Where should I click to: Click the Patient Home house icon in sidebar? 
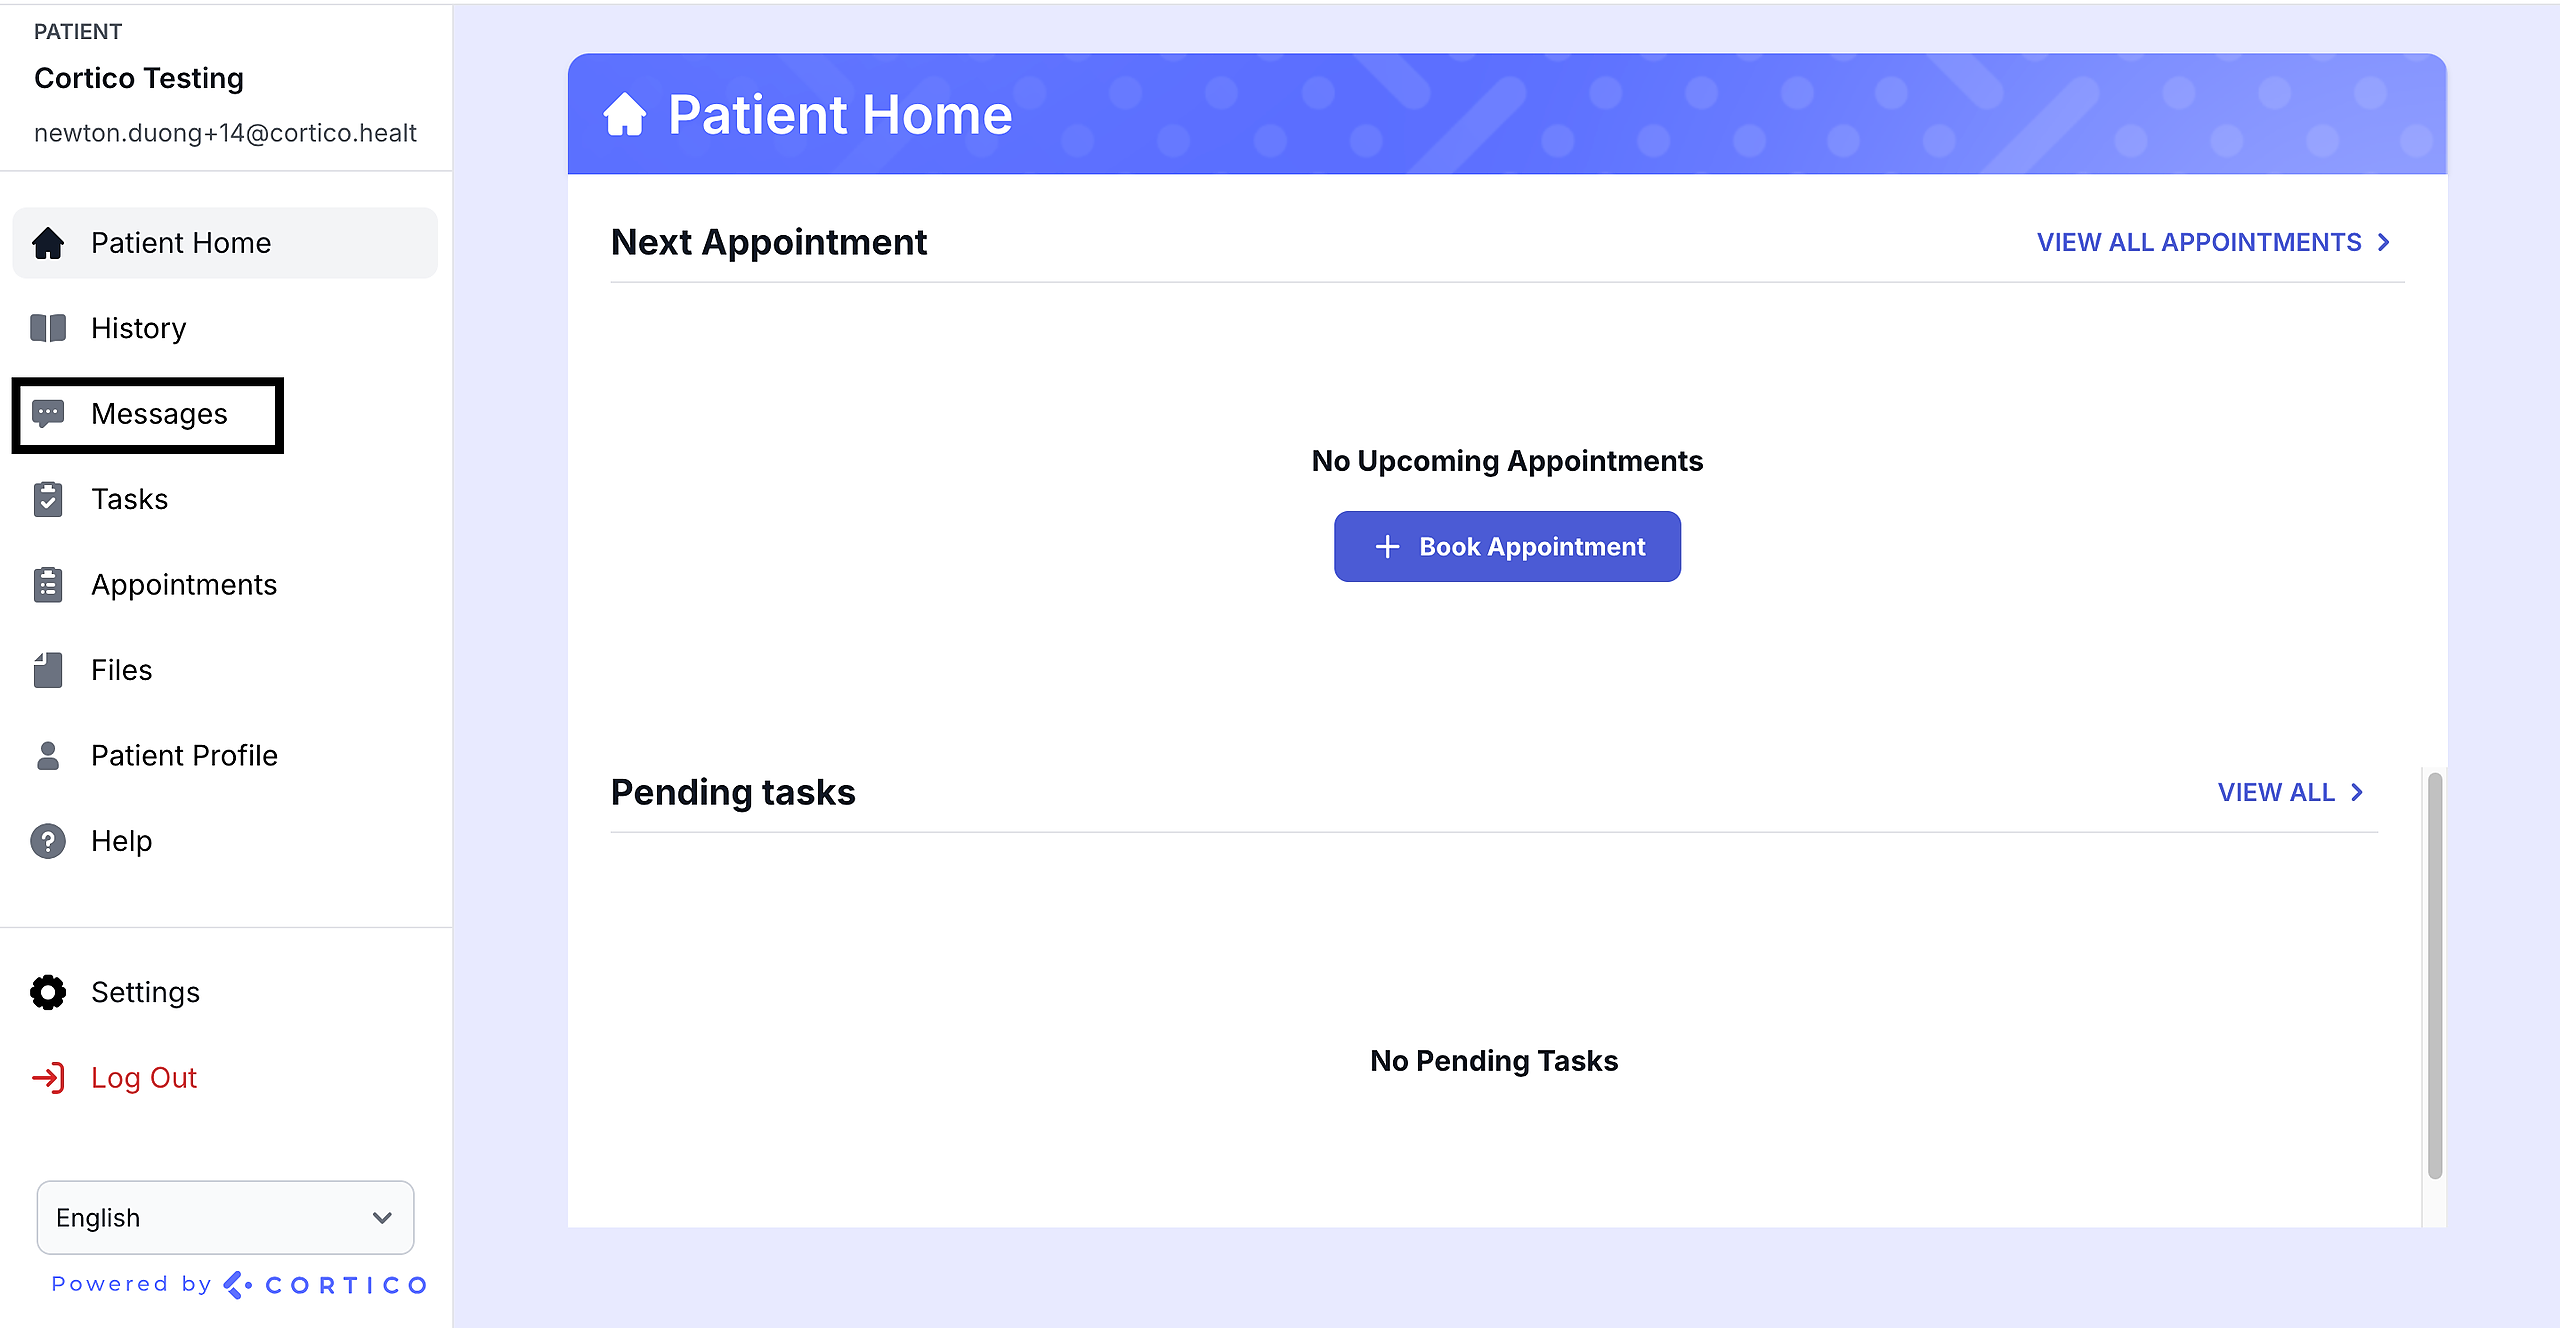pos(48,243)
